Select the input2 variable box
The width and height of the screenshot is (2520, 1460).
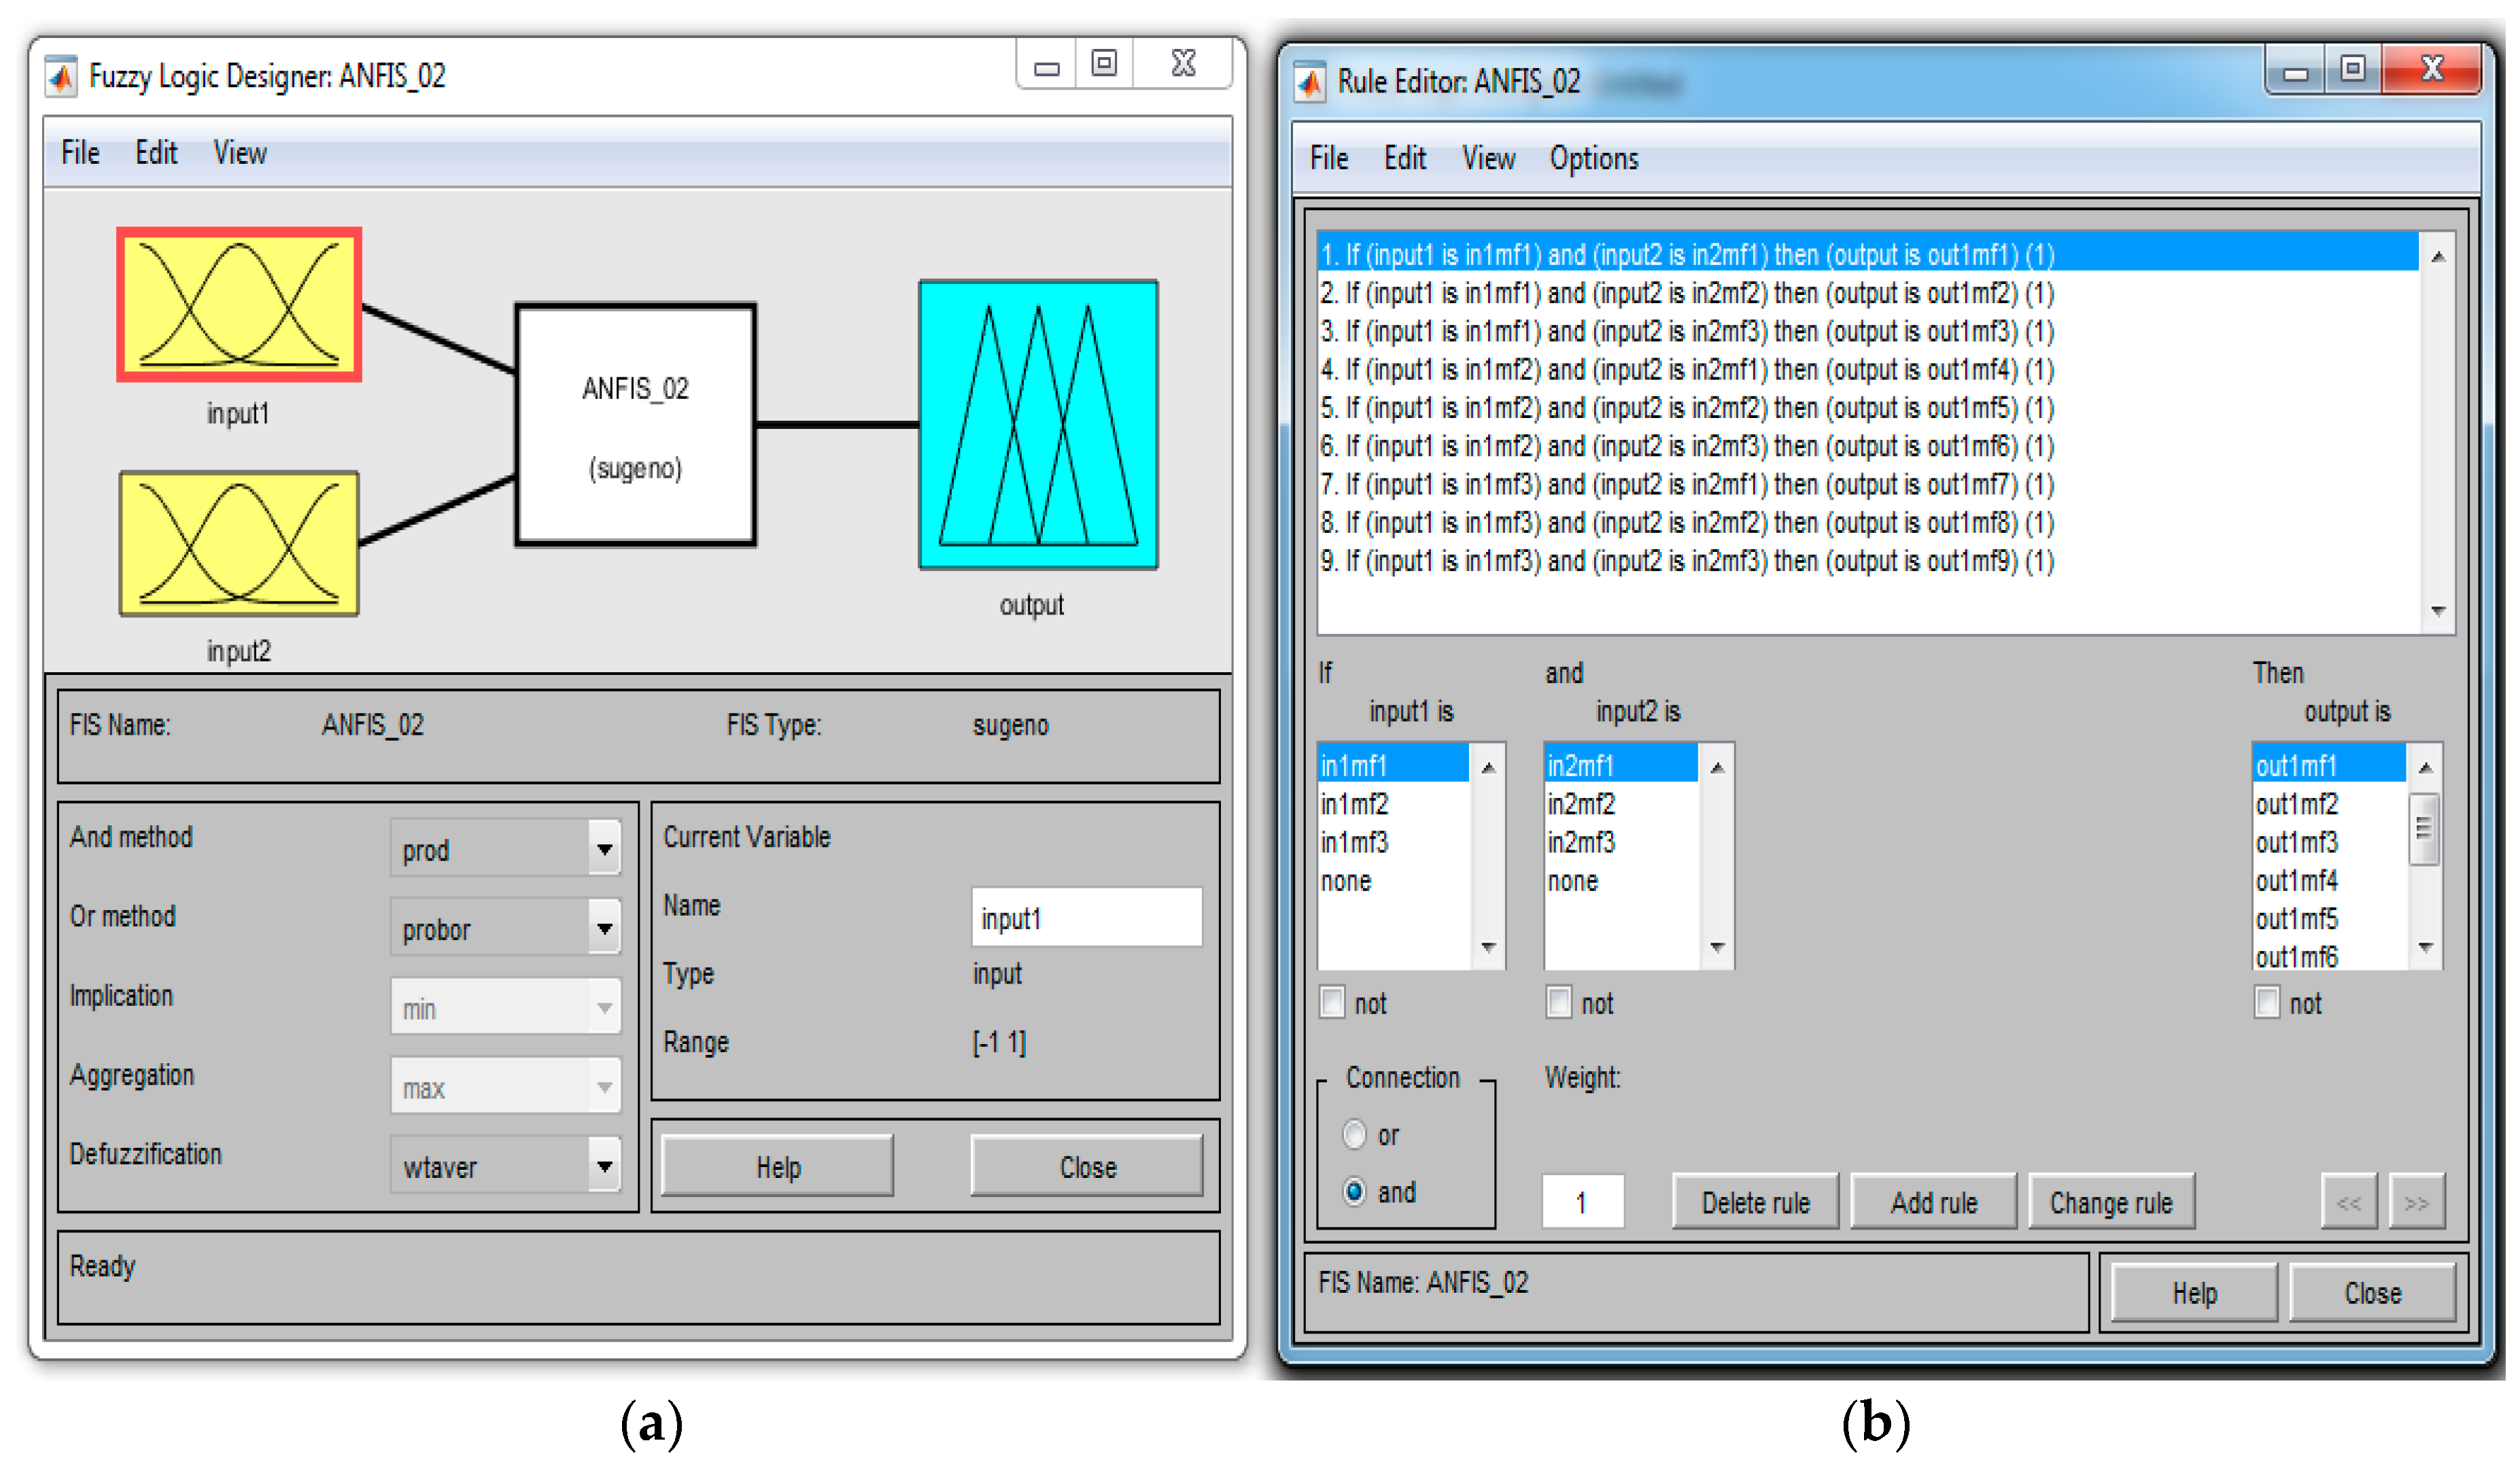click(x=238, y=544)
